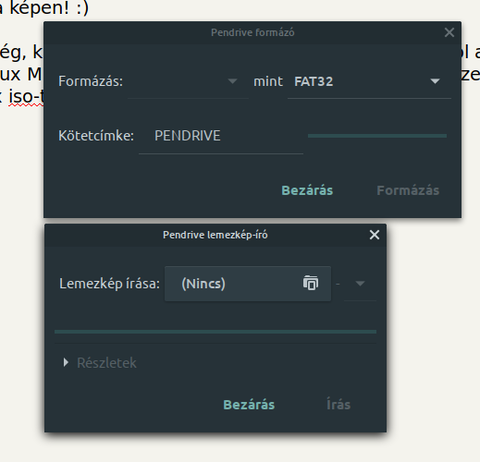The height and width of the screenshot is (462, 480).
Task: Close the Pendrive formázó window
Action: tap(449, 32)
